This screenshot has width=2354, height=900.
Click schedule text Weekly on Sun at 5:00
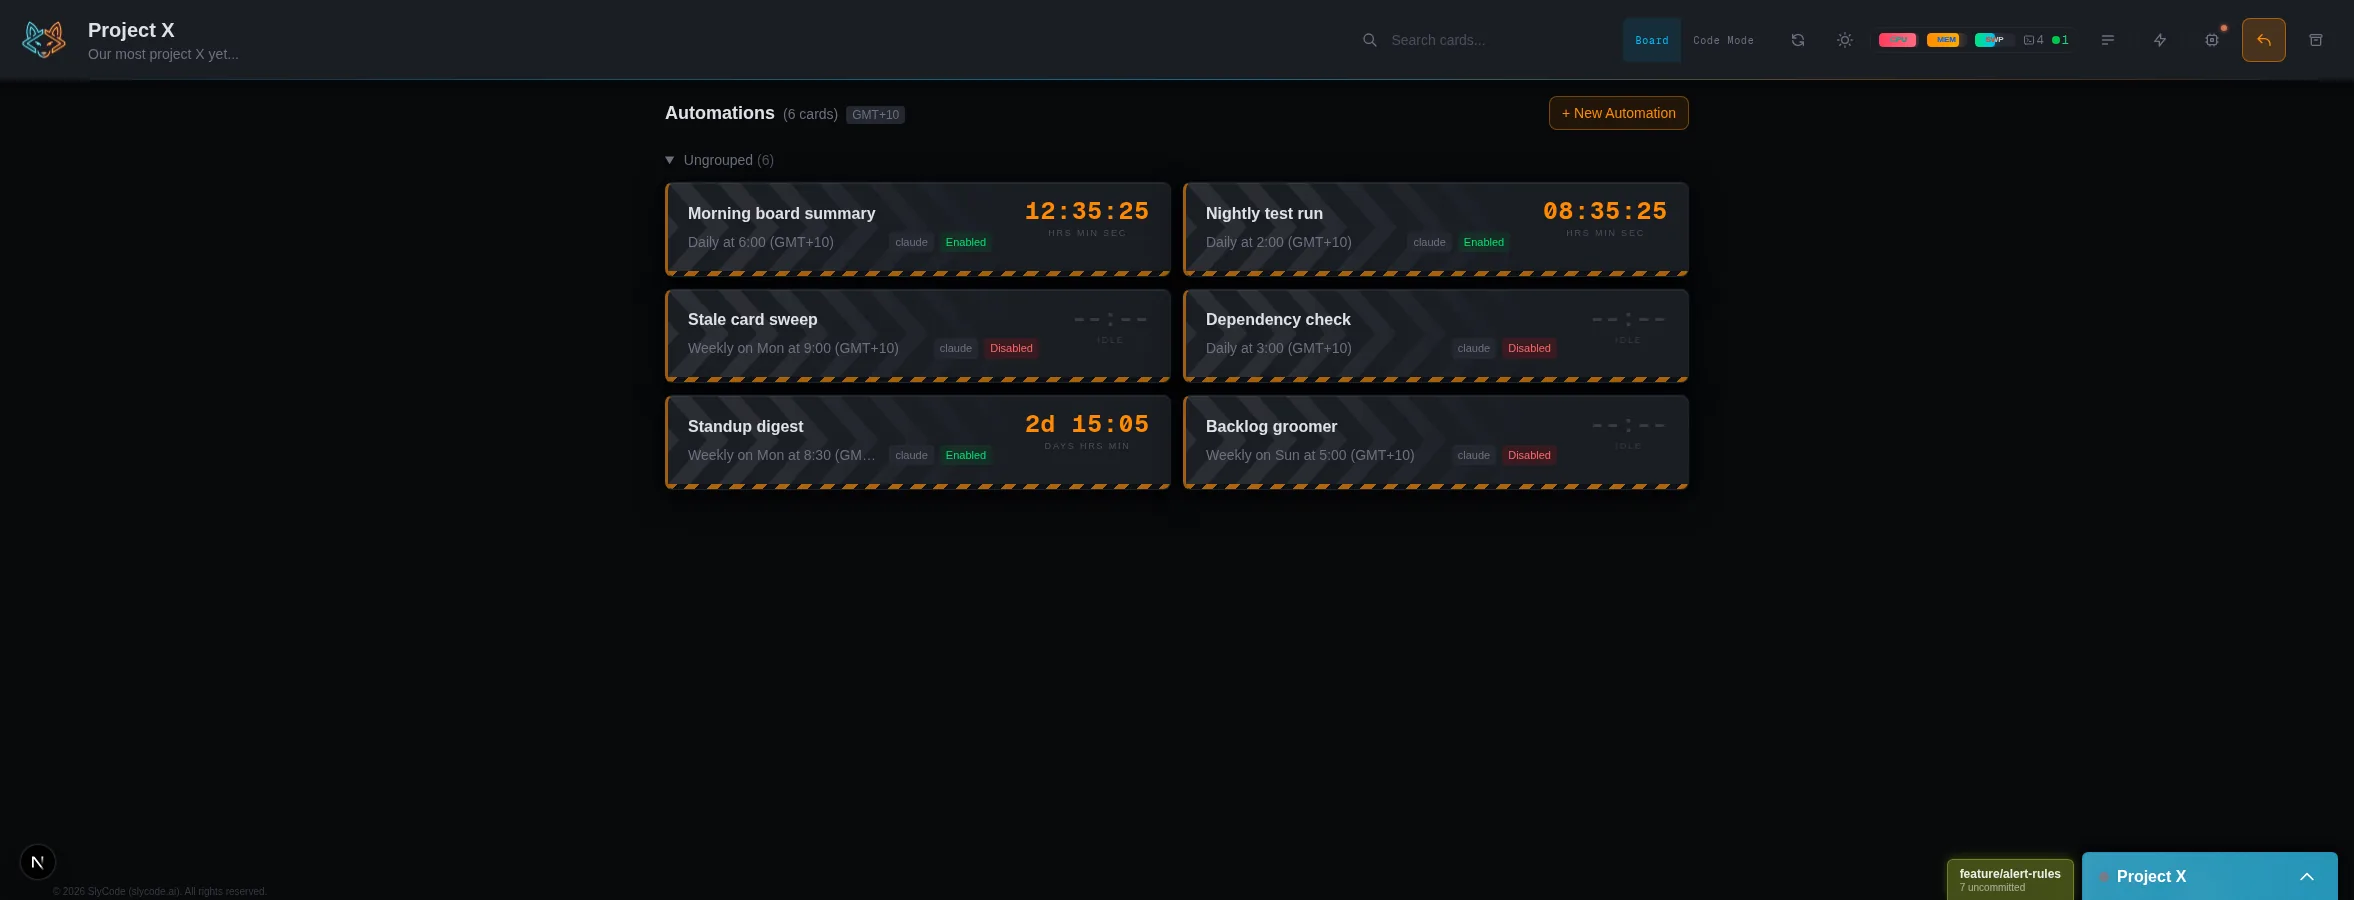point(1310,455)
